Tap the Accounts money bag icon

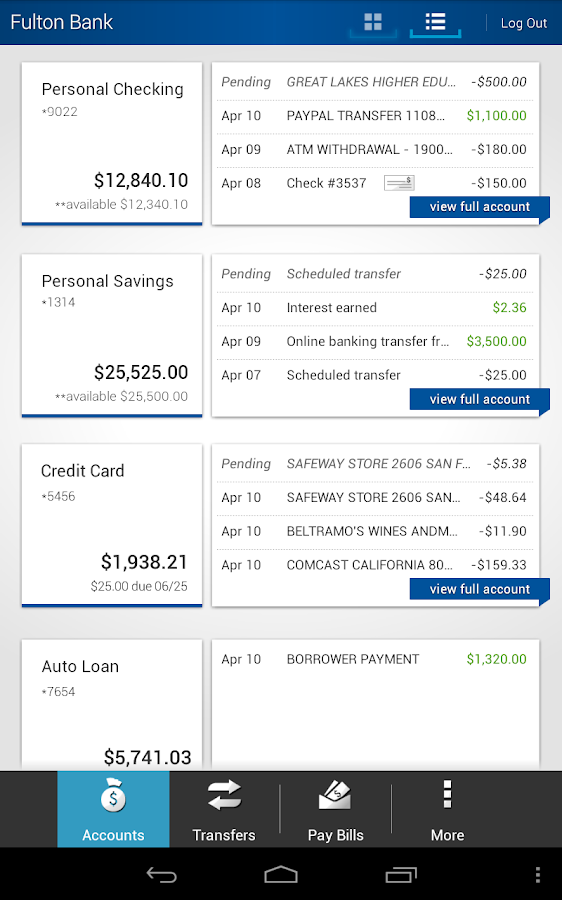[113, 795]
